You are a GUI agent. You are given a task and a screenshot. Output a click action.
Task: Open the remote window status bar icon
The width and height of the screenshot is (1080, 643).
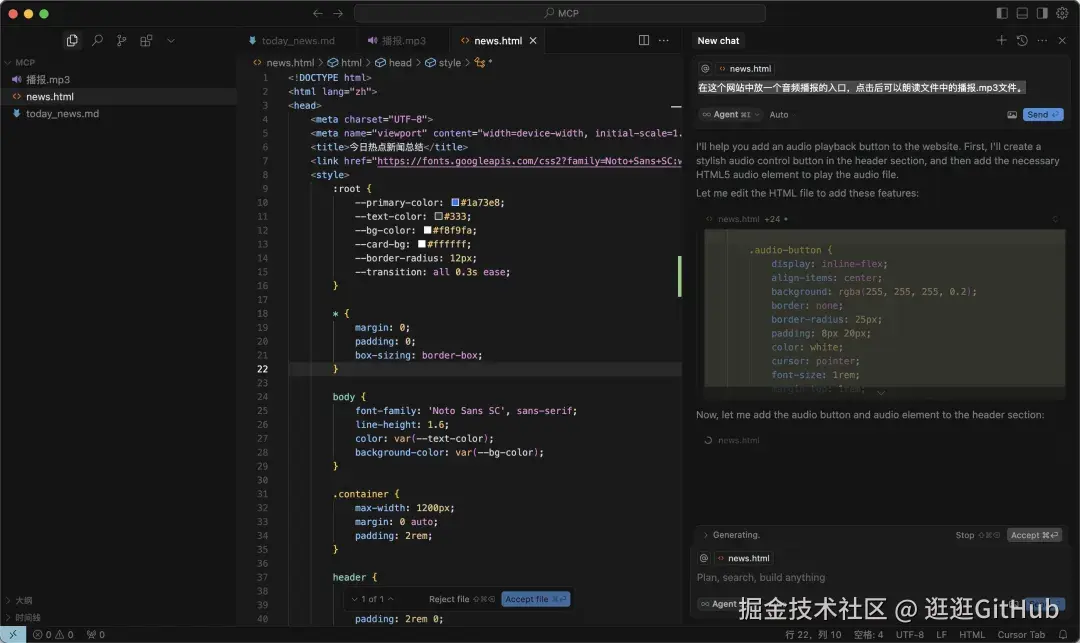tap(13, 635)
